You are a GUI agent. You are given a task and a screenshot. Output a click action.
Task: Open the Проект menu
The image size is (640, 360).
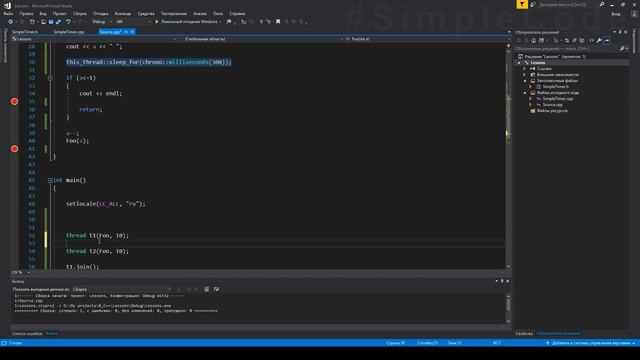(59, 13)
